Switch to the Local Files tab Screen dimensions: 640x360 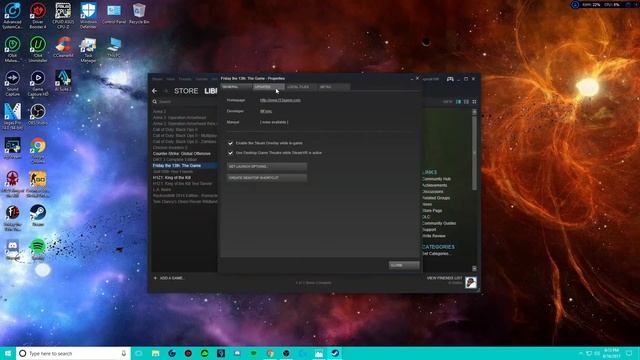pos(301,87)
